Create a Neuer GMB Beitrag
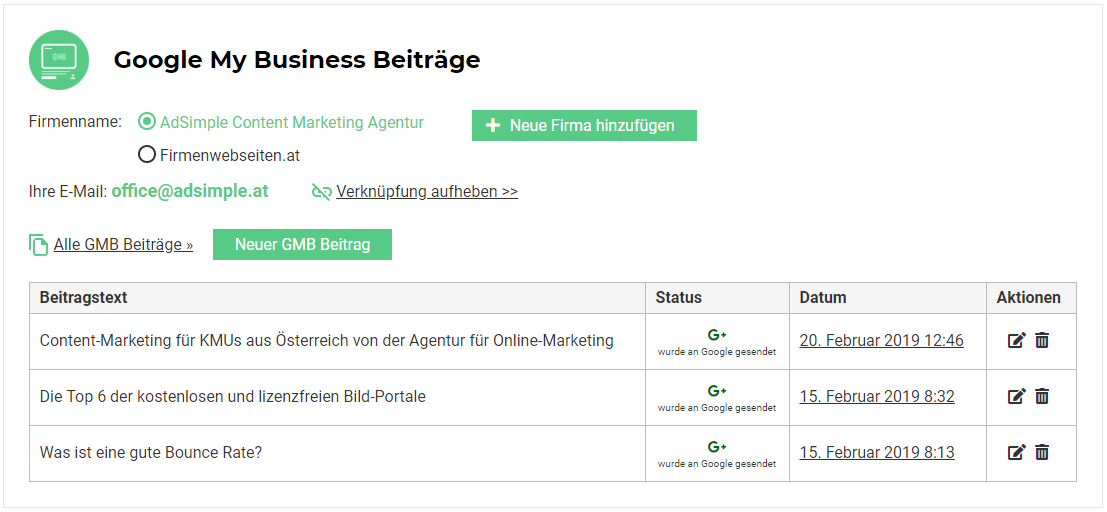 [x=302, y=245]
